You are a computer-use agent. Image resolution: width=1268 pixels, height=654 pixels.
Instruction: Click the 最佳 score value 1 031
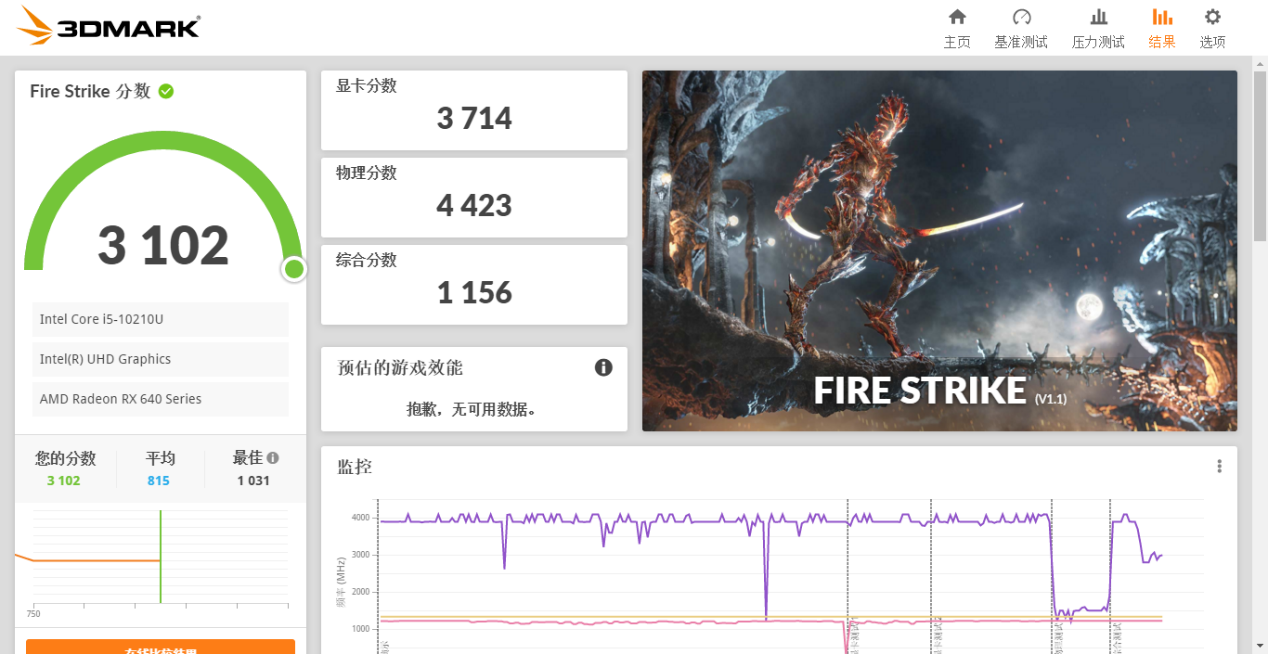[x=253, y=481]
